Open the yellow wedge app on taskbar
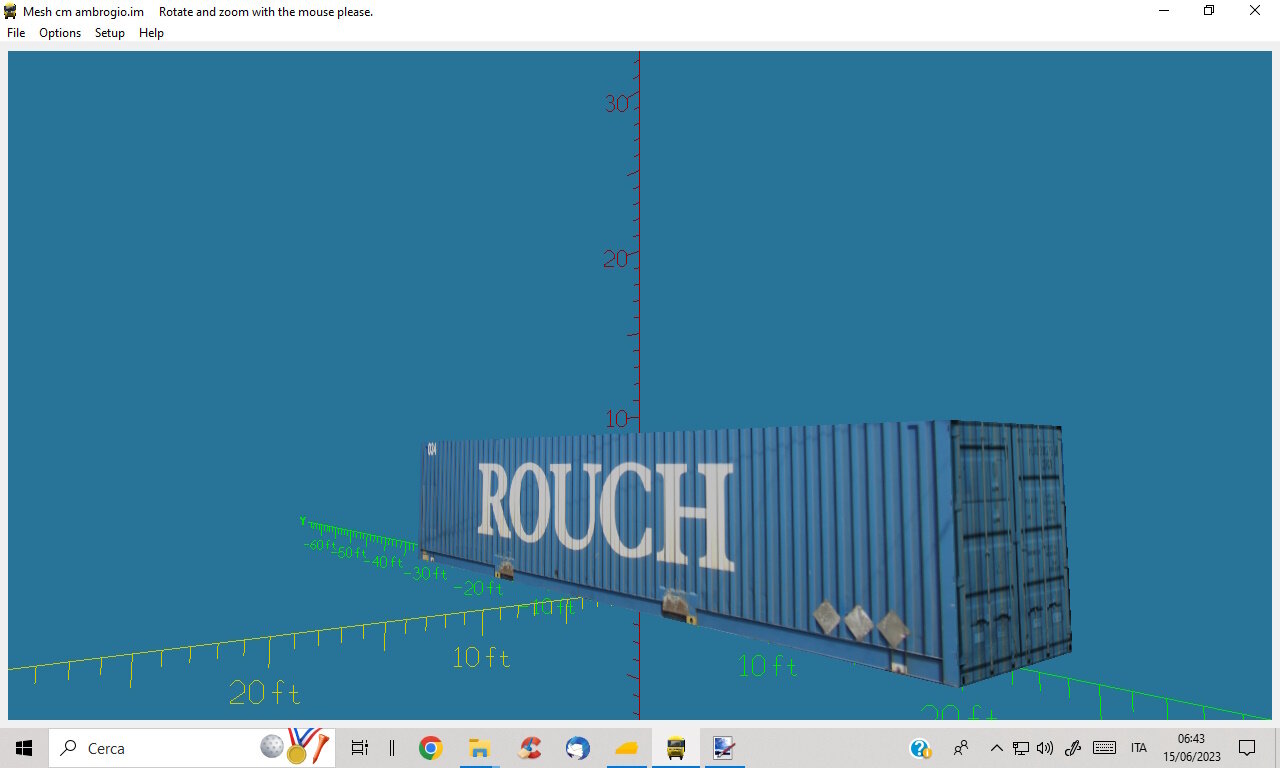The height and width of the screenshot is (768, 1280). (x=627, y=748)
